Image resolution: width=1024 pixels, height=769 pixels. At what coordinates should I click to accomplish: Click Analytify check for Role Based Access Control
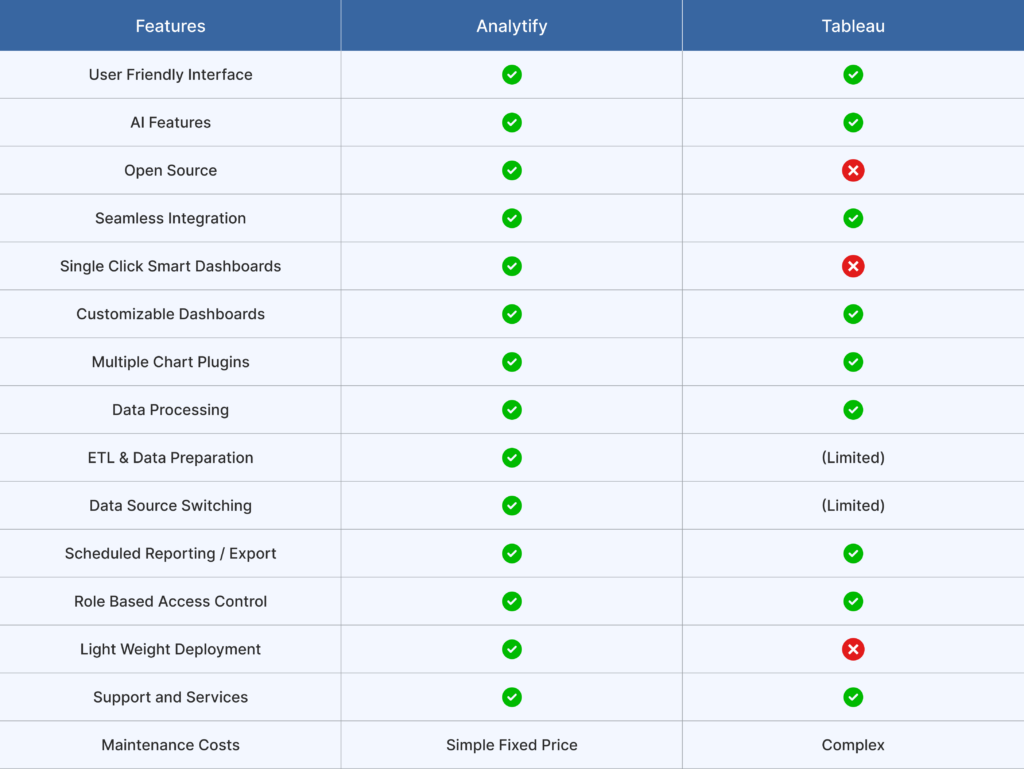512,601
